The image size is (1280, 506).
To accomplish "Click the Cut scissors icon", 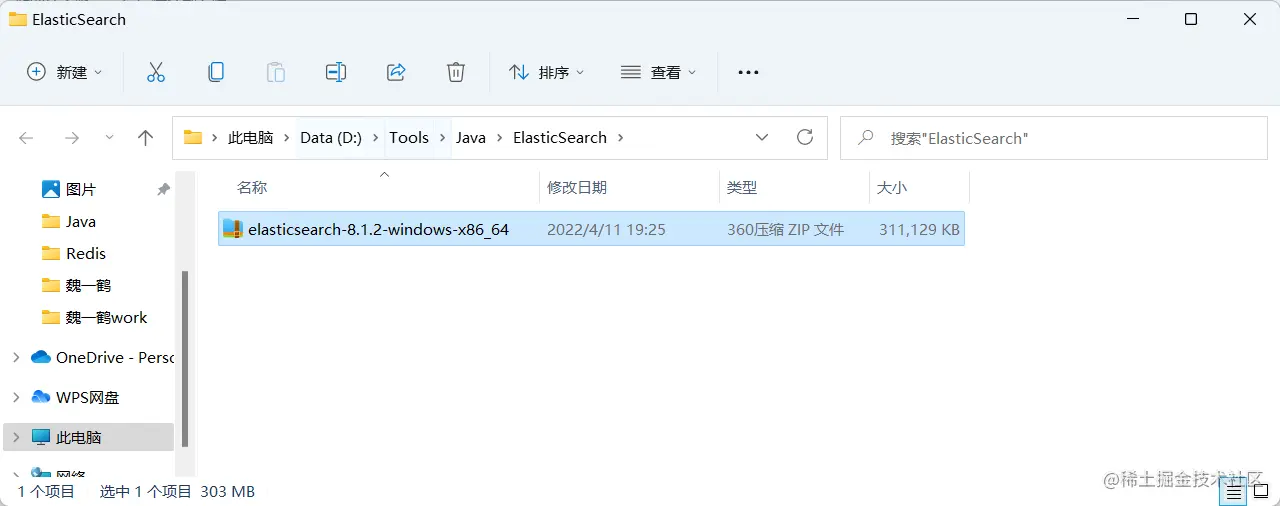I will click(155, 72).
